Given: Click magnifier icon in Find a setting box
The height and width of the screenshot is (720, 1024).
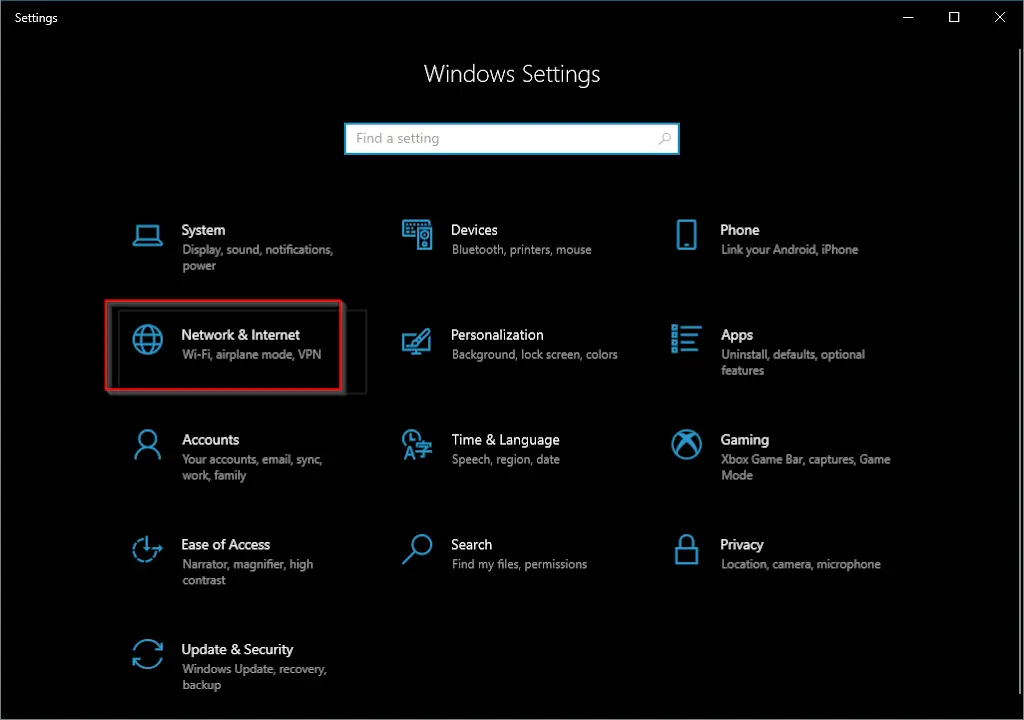Looking at the screenshot, I should [x=664, y=139].
